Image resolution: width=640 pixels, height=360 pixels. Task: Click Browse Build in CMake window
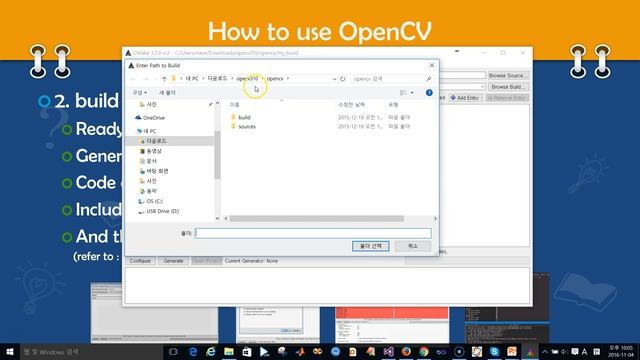pos(508,87)
